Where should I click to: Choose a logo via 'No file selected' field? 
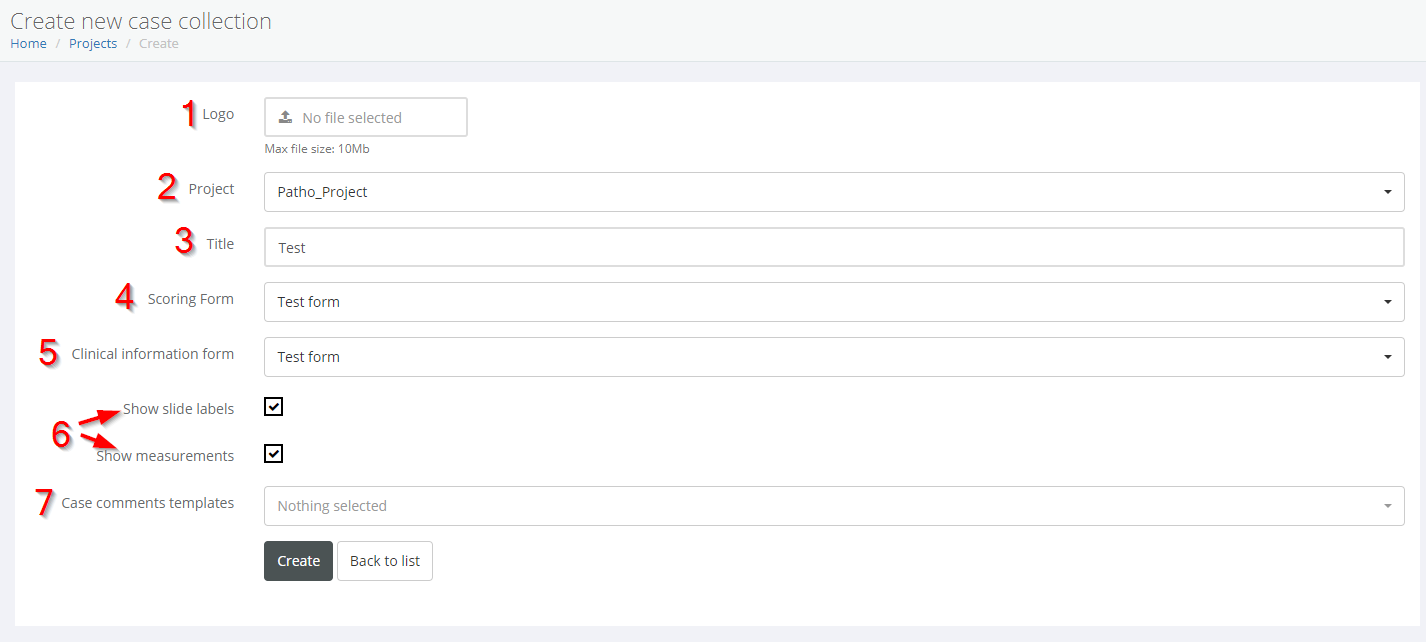point(366,117)
